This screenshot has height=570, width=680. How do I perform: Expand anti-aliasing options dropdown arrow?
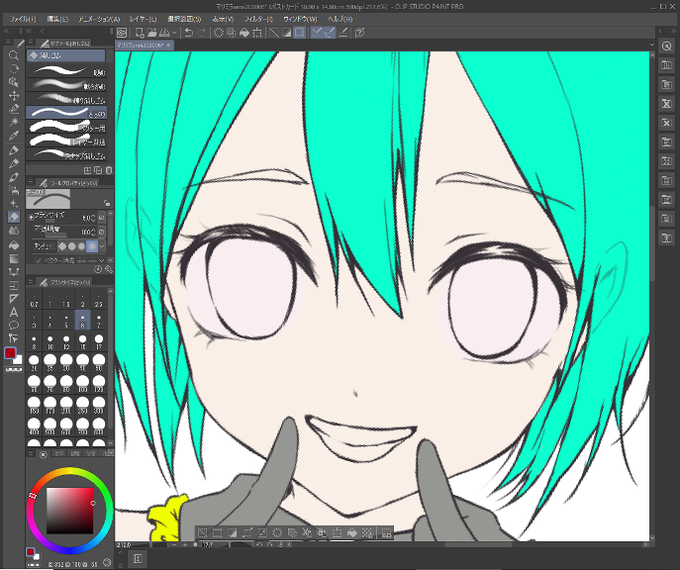coord(102,246)
